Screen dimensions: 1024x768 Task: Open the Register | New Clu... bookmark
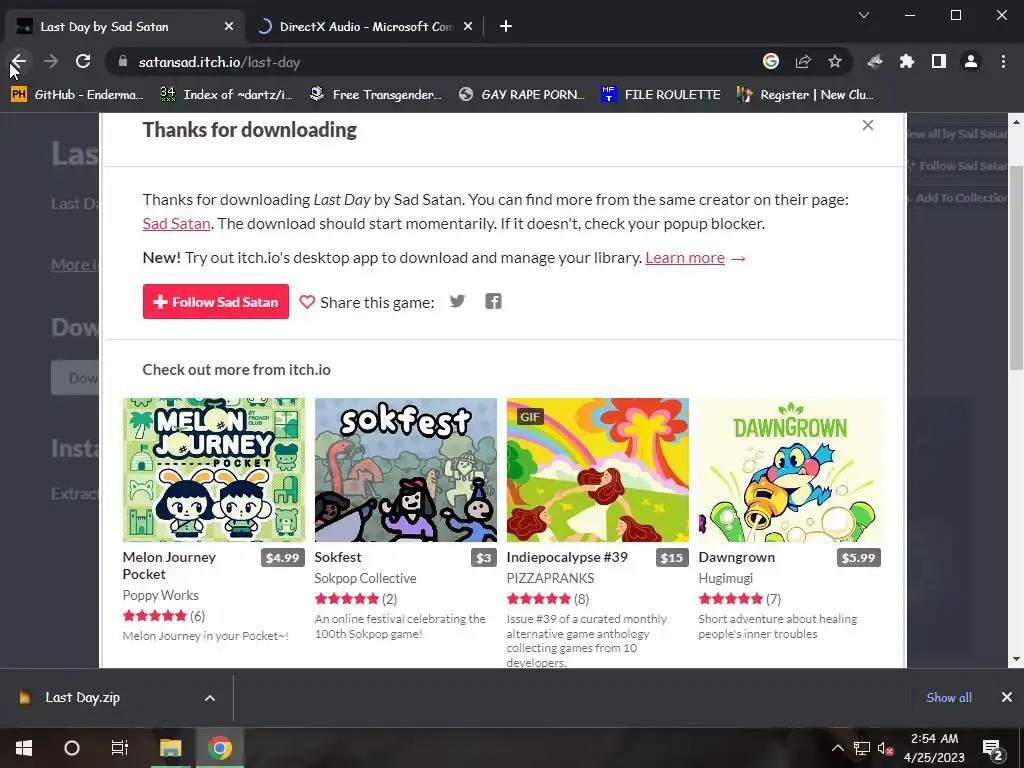pyautogui.click(x=805, y=95)
